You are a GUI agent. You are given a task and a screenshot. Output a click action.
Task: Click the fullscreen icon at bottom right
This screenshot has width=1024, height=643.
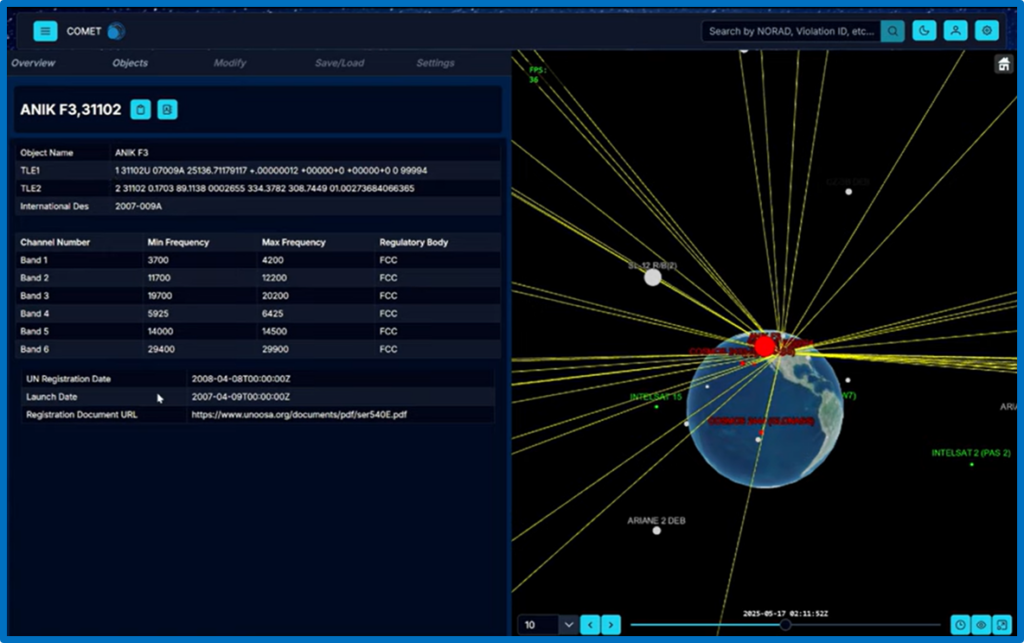1001,625
